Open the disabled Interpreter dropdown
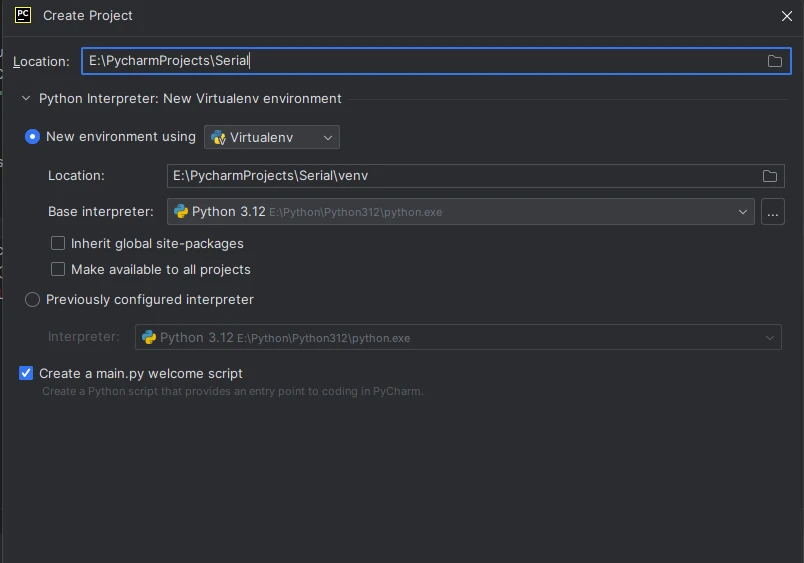 [458, 337]
